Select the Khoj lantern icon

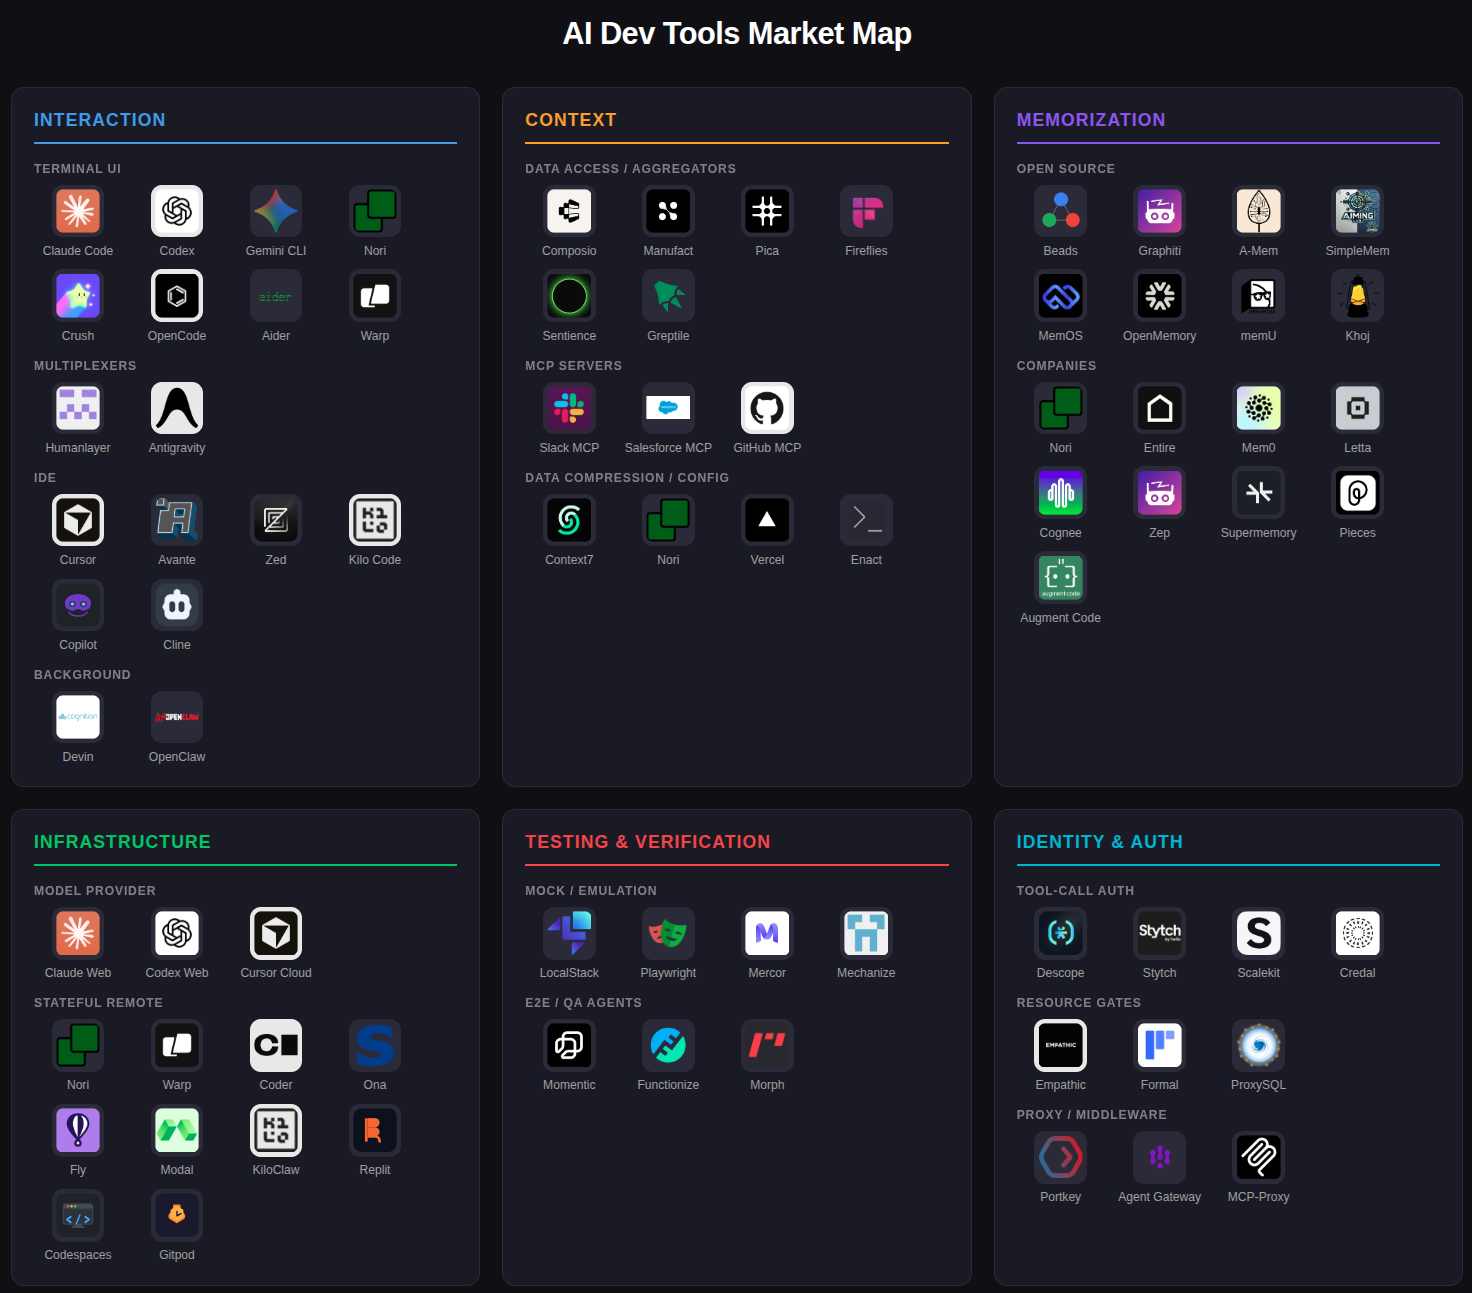[1358, 296]
